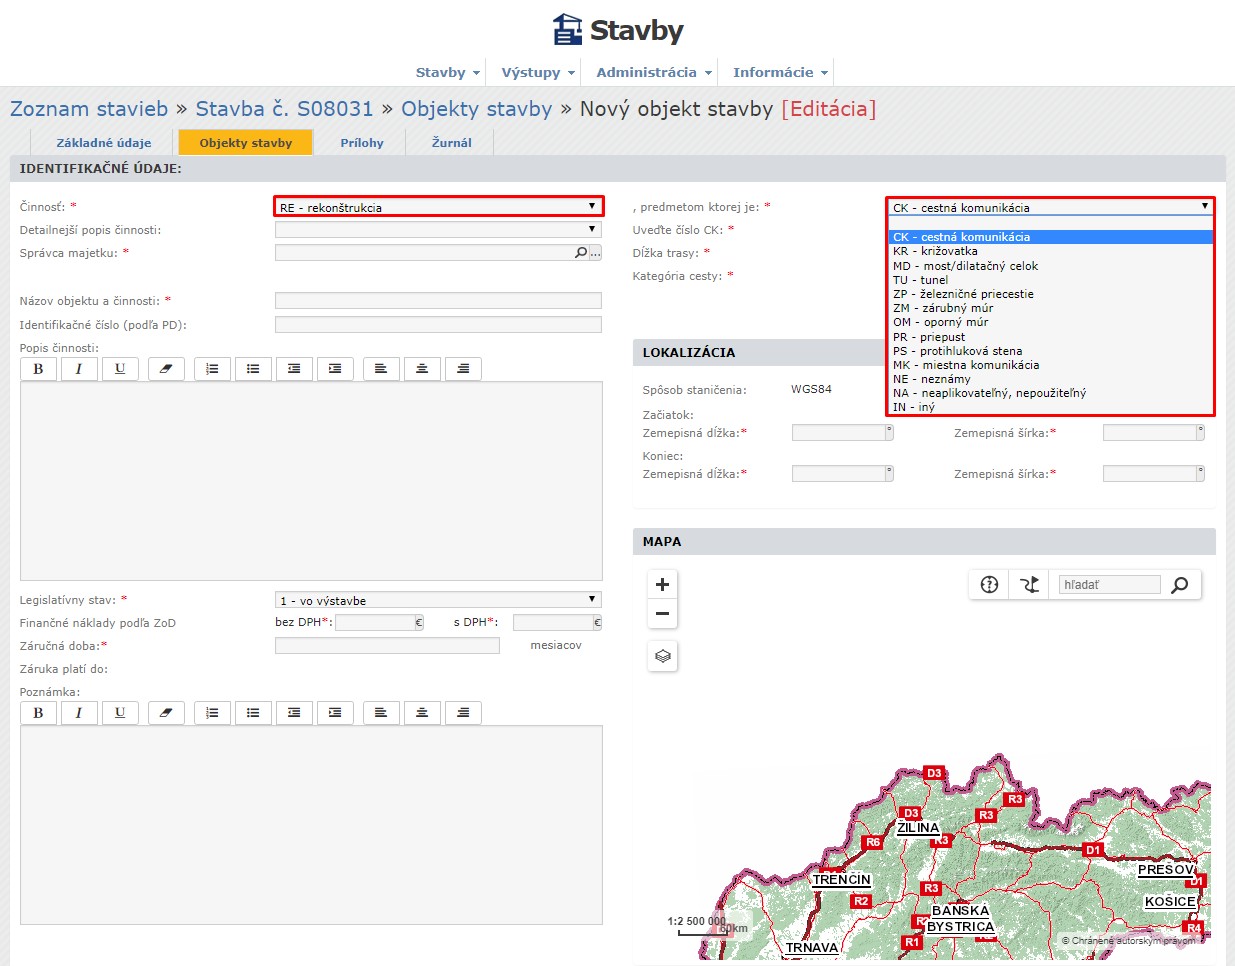Toggle bold in Popis činnosti editor

[38, 369]
